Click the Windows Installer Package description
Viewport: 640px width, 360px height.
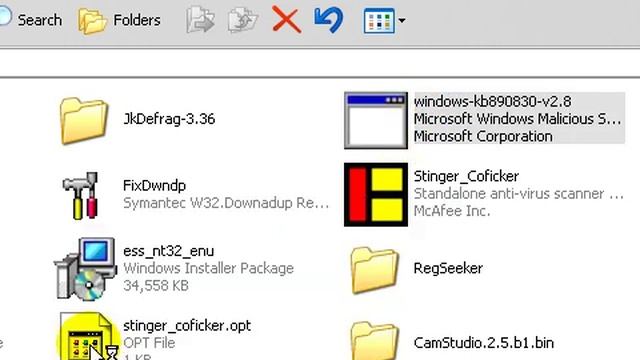coord(208,268)
